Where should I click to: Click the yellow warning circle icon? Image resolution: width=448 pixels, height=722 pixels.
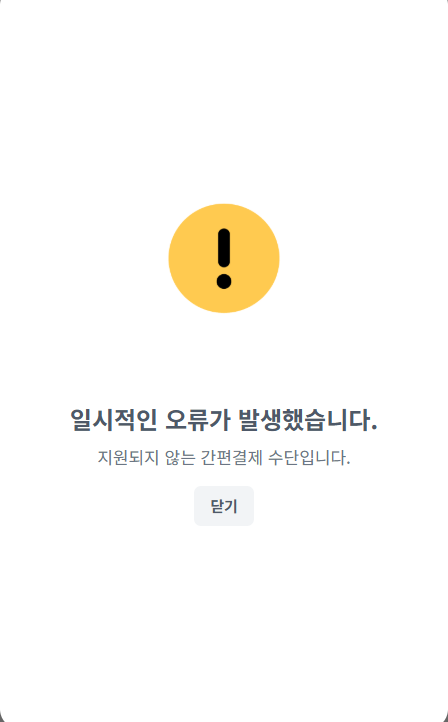pos(224,258)
